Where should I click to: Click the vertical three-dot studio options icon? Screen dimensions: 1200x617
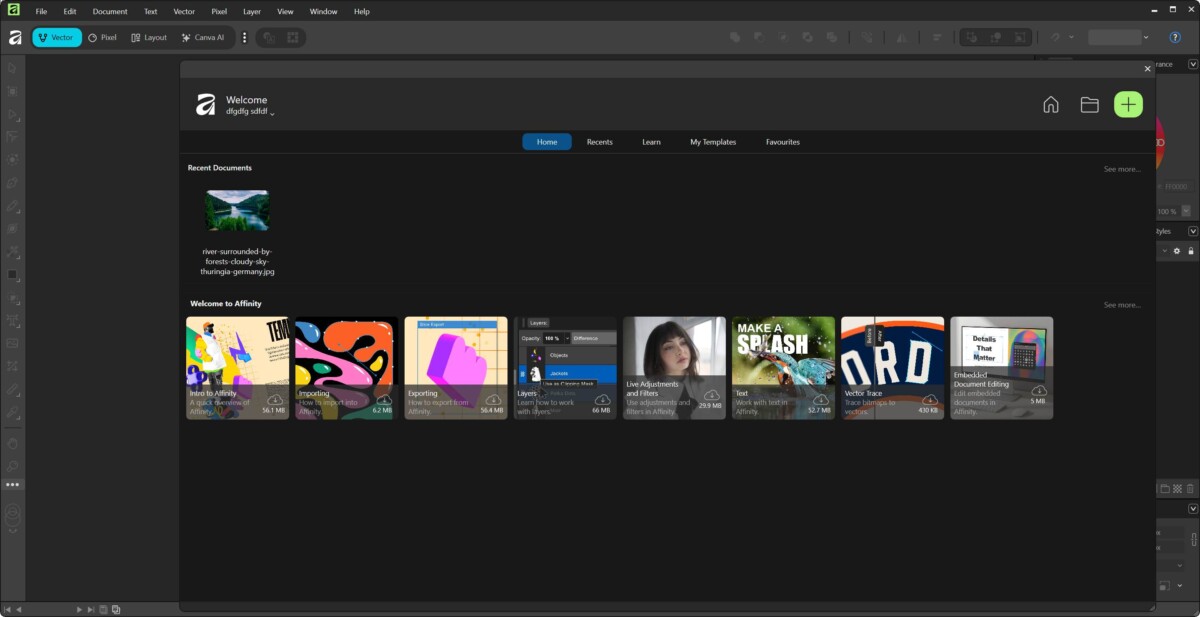pos(244,37)
